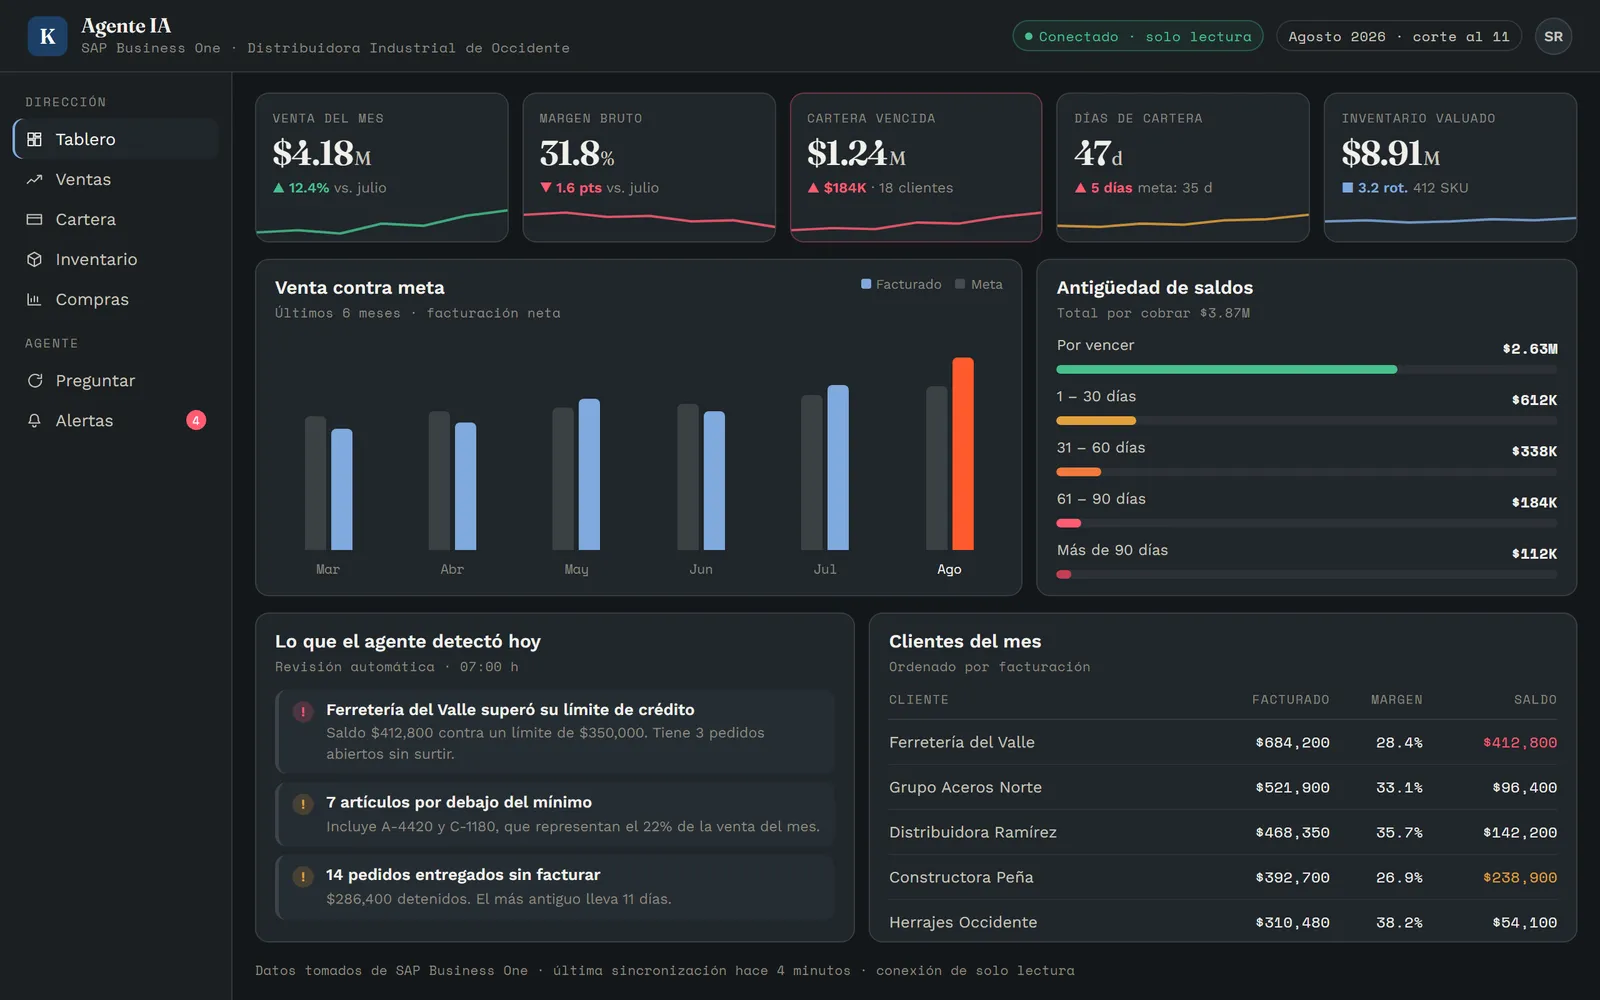The width and height of the screenshot is (1600, 1000).
Task: Click the blue Mar facturado bar
Action: (341, 489)
